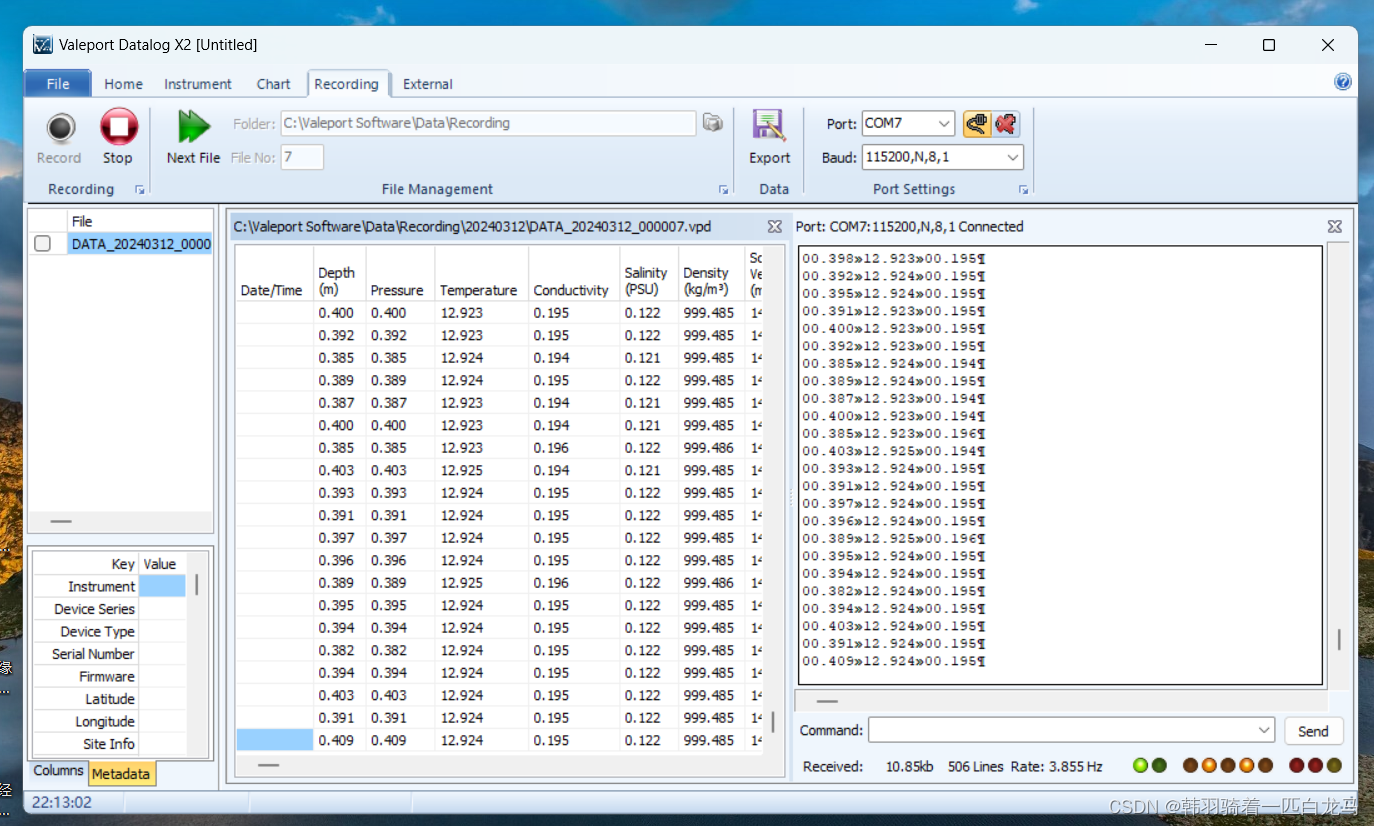The height and width of the screenshot is (826, 1374).
Task: Tick the DATA_20240312_0000 file checkbox
Action: (x=43, y=244)
